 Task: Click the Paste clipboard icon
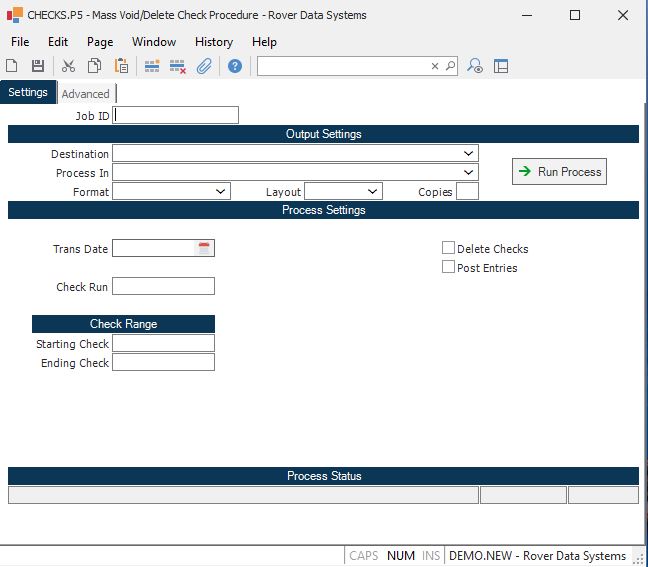(x=121, y=66)
